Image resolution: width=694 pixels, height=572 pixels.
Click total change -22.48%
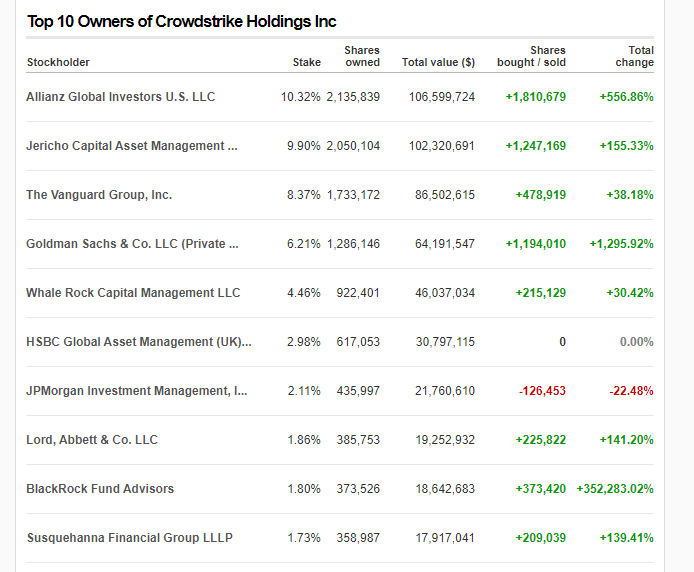[x=631, y=391]
